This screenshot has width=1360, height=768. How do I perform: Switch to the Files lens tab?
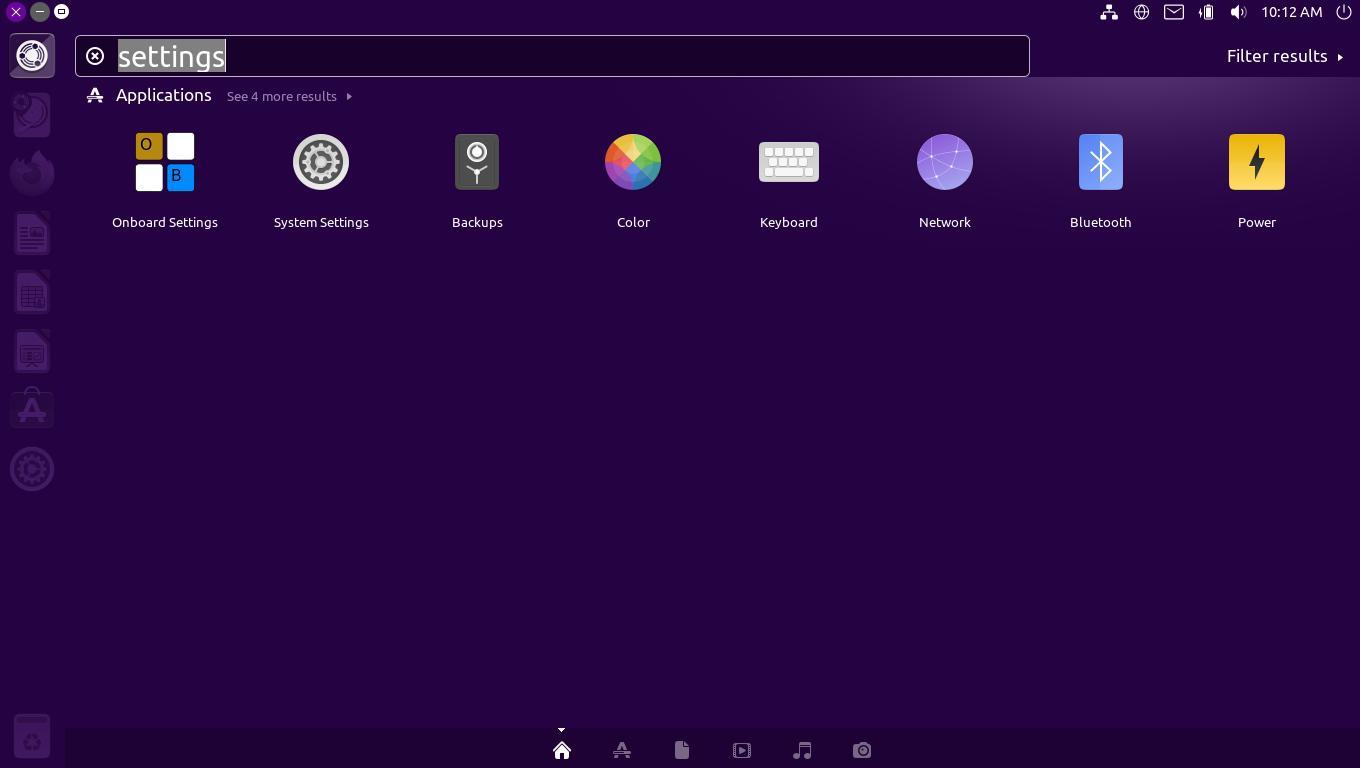click(x=682, y=750)
